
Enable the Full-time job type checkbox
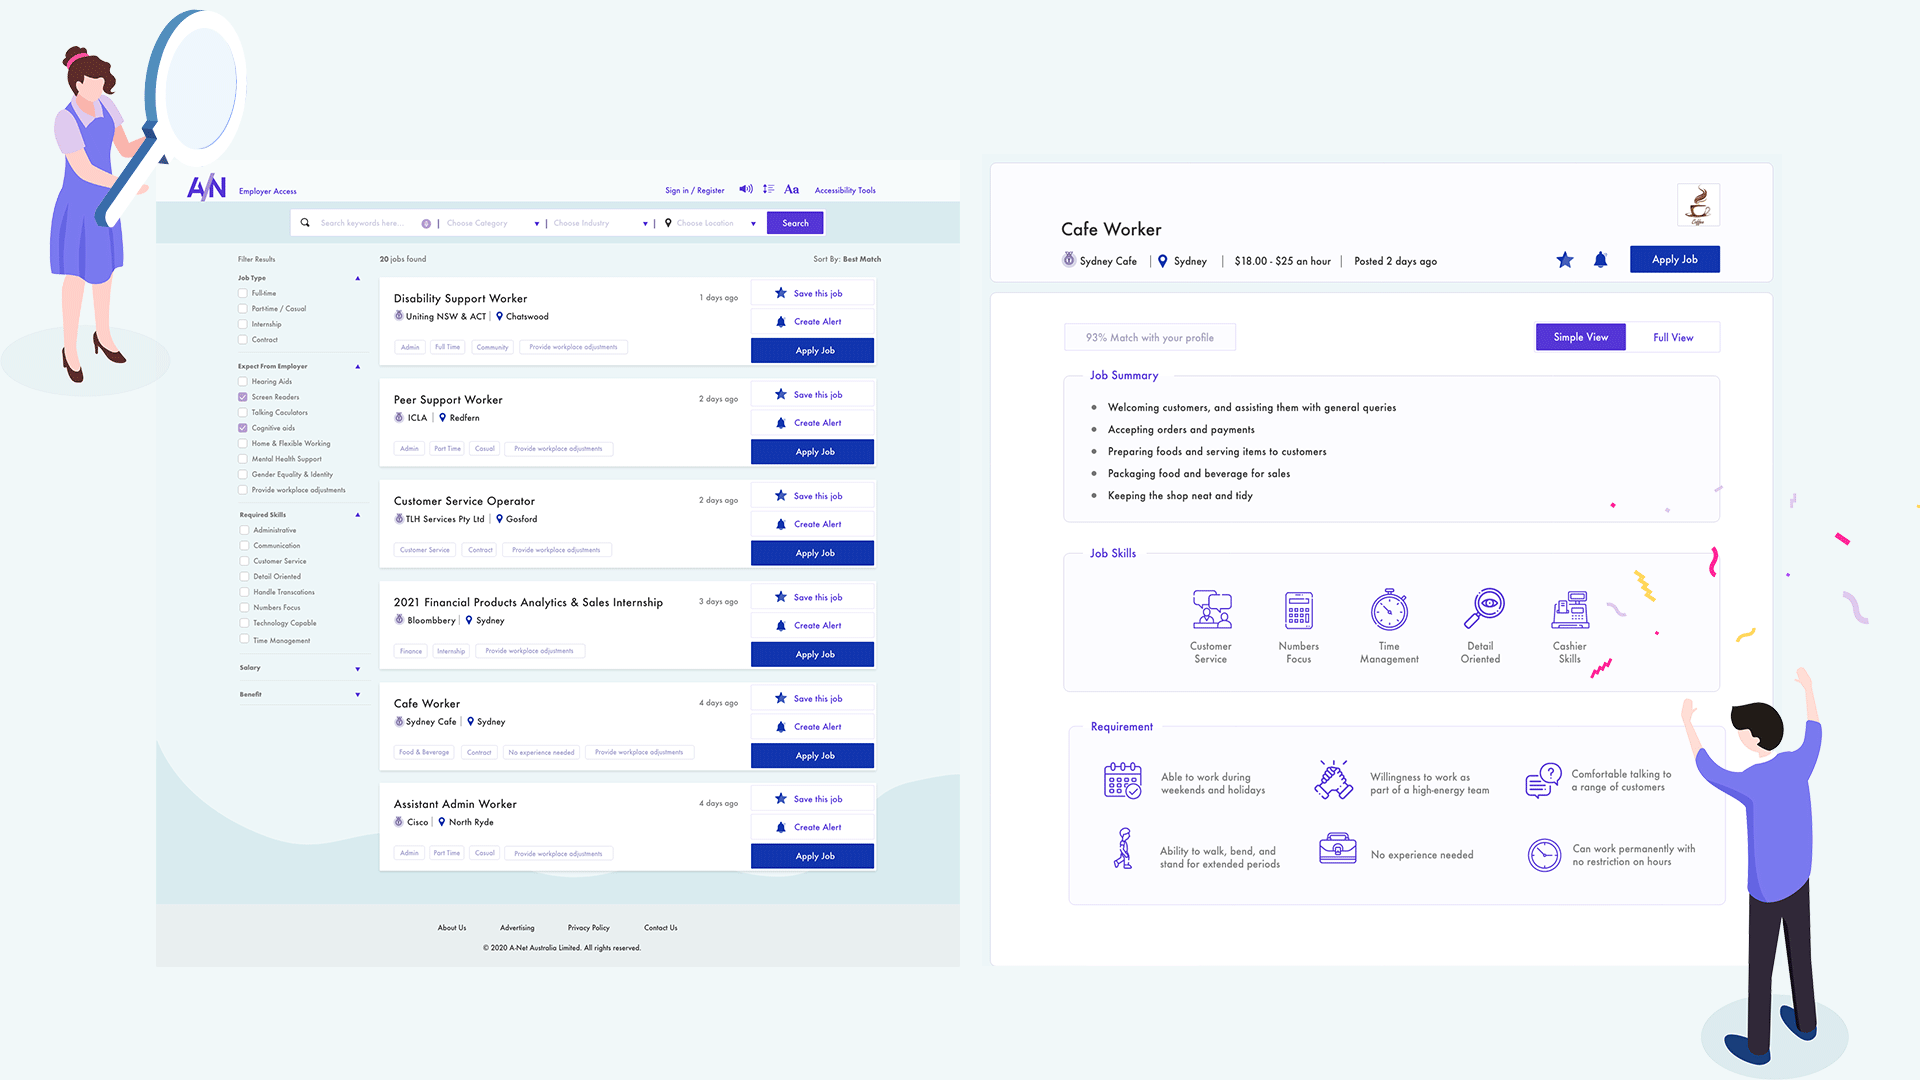click(243, 293)
